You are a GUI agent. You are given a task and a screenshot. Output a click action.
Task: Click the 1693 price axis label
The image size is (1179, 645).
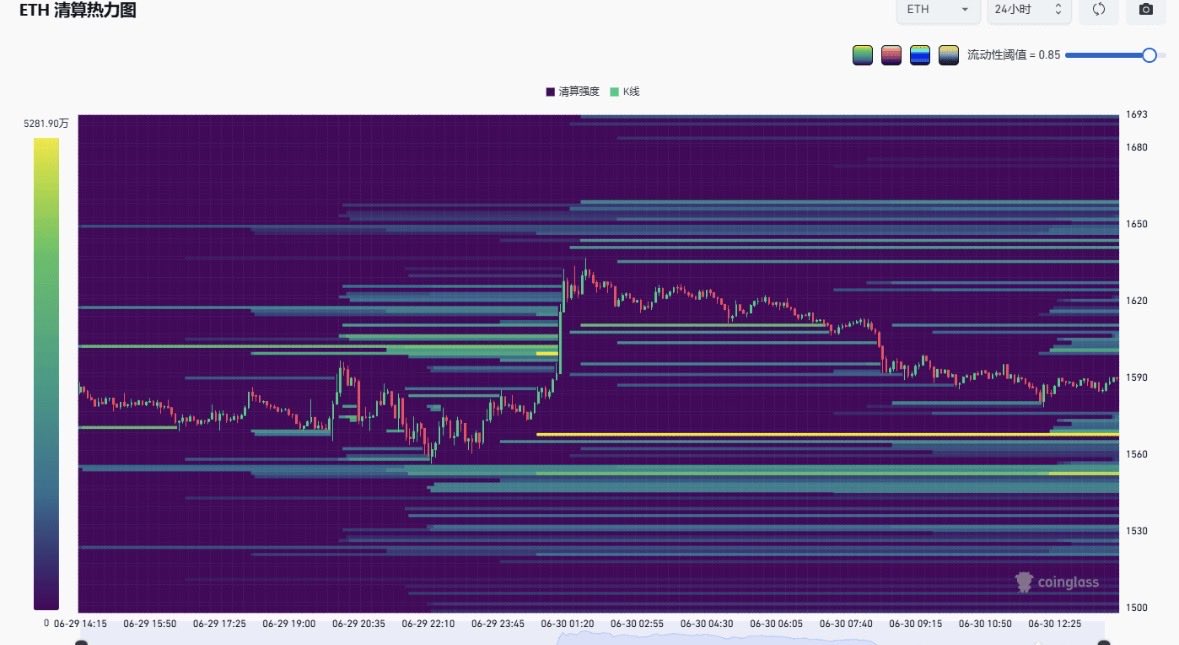(x=1136, y=114)
